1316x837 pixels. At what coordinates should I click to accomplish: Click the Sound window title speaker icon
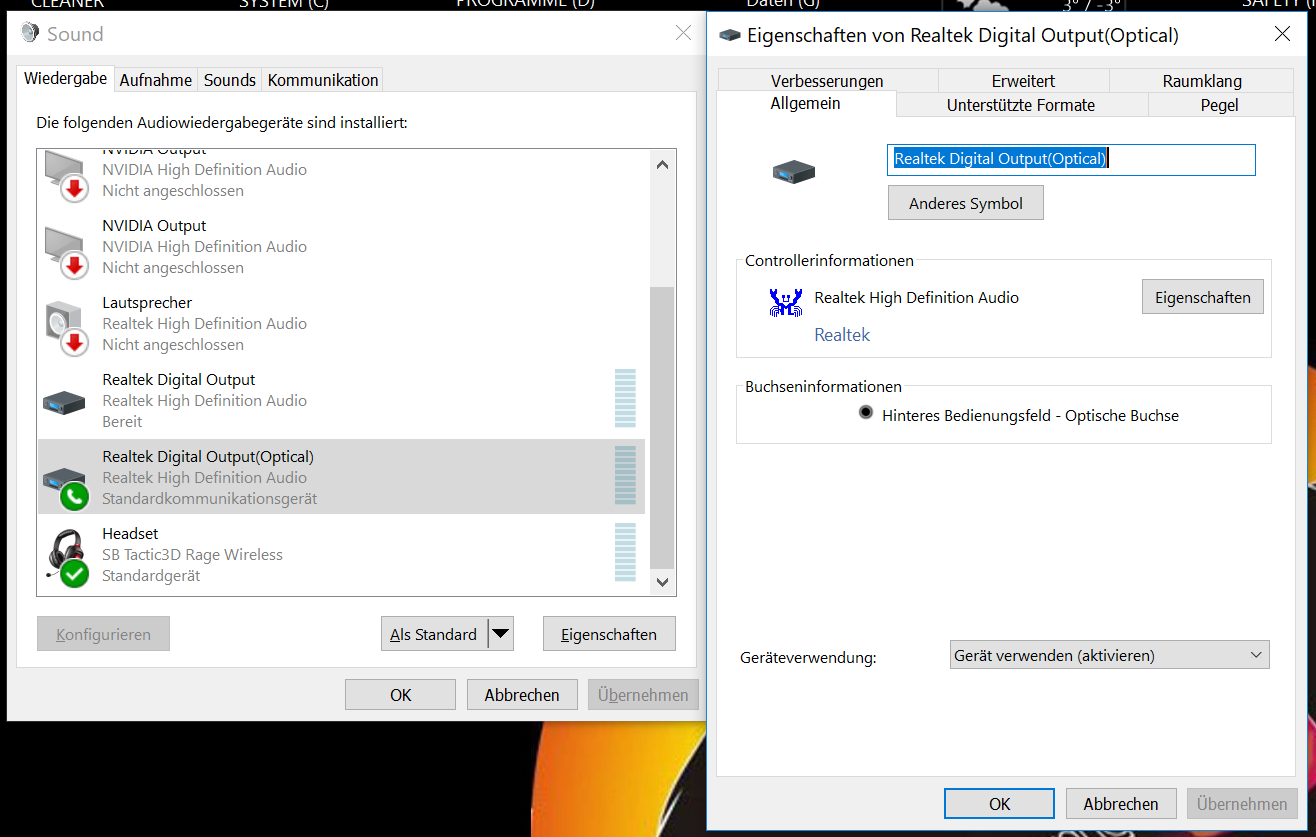(x=30, y=33)
